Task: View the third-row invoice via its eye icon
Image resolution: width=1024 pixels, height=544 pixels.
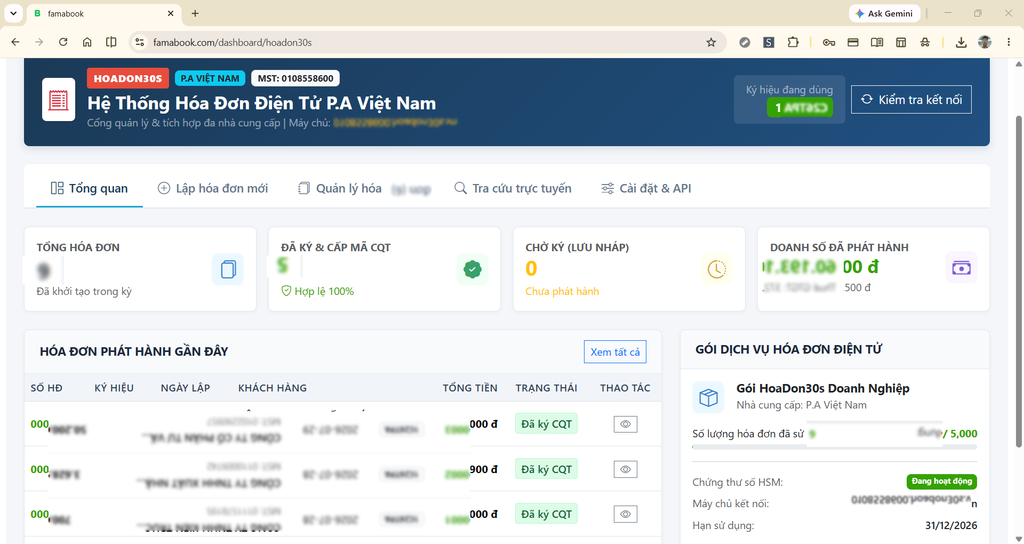Action: point(625,514)
